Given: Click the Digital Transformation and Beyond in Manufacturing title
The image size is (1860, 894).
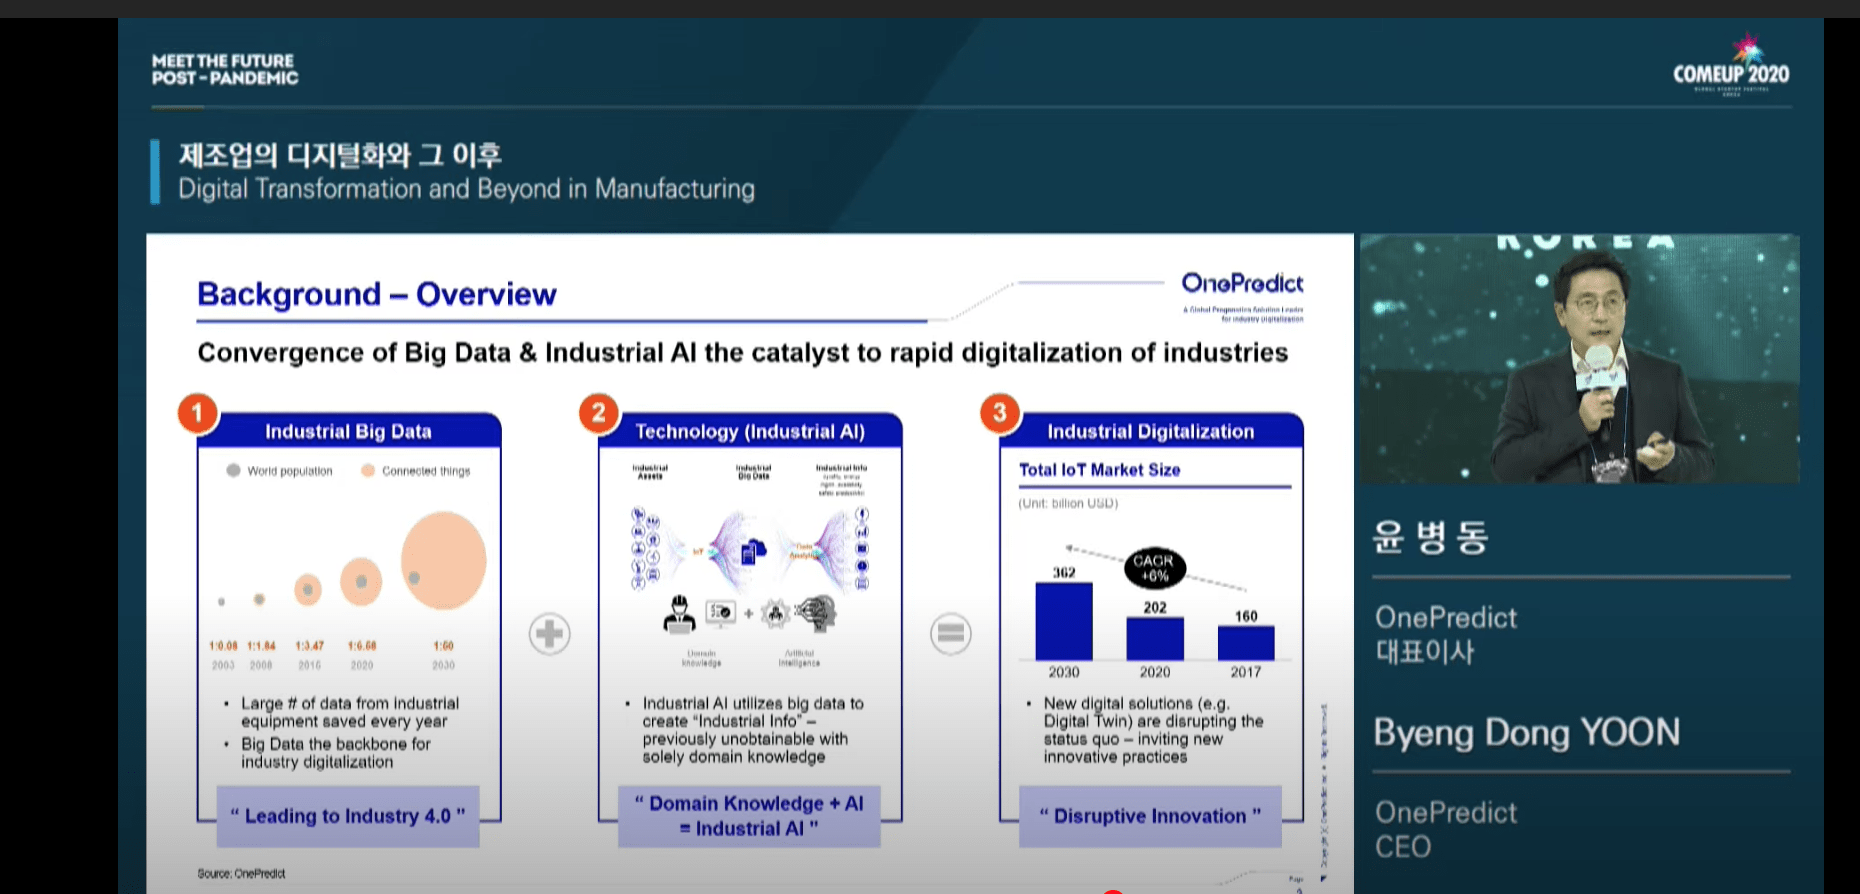Looking at the screenshot, I should [x=466, y=189].
